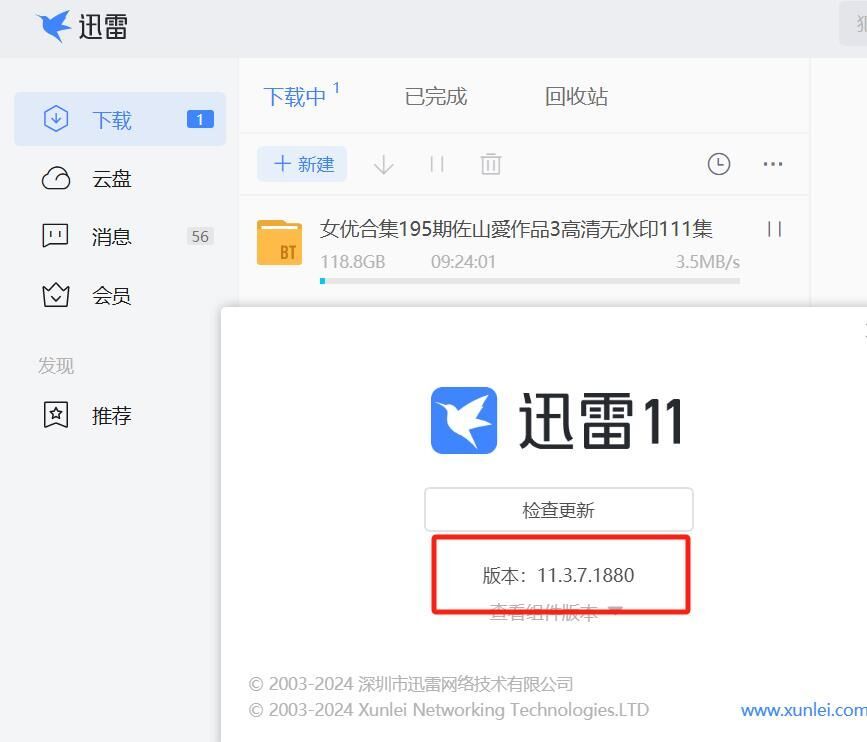Open the 下载 section in the sidebar

point(112,120)
